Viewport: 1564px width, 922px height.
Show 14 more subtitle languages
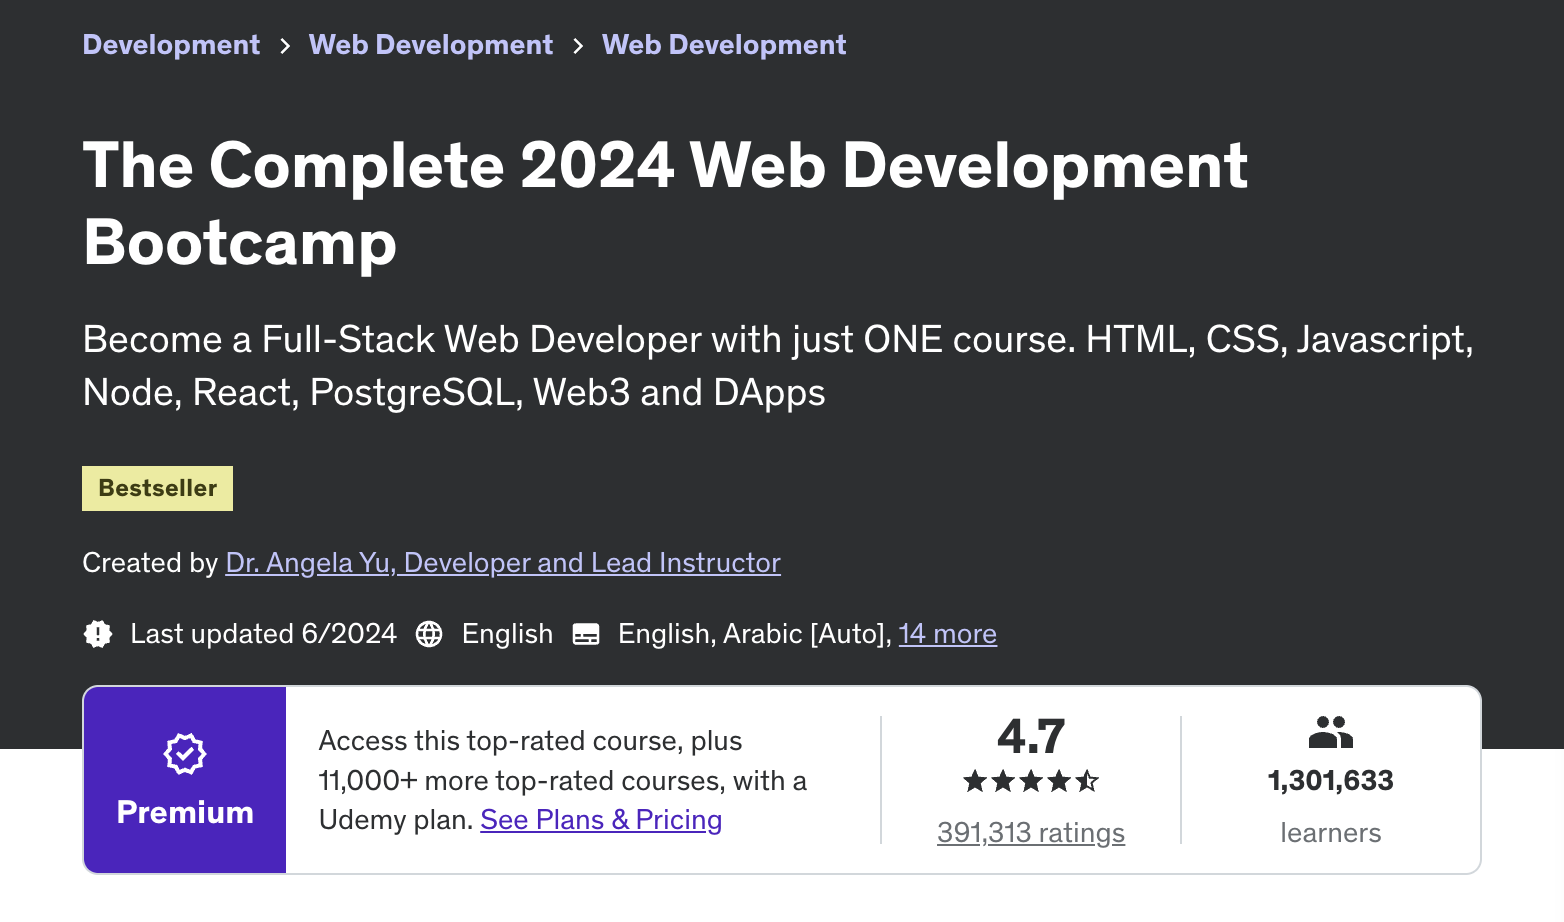pos(948,634)
